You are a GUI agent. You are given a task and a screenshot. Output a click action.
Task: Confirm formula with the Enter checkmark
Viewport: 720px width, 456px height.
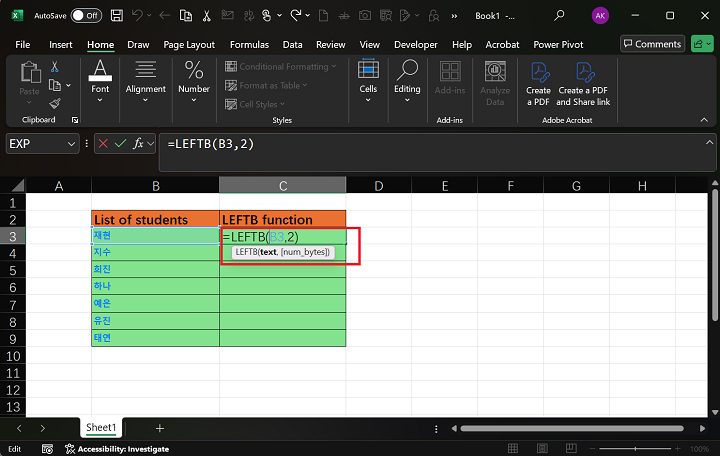point(121,144)
